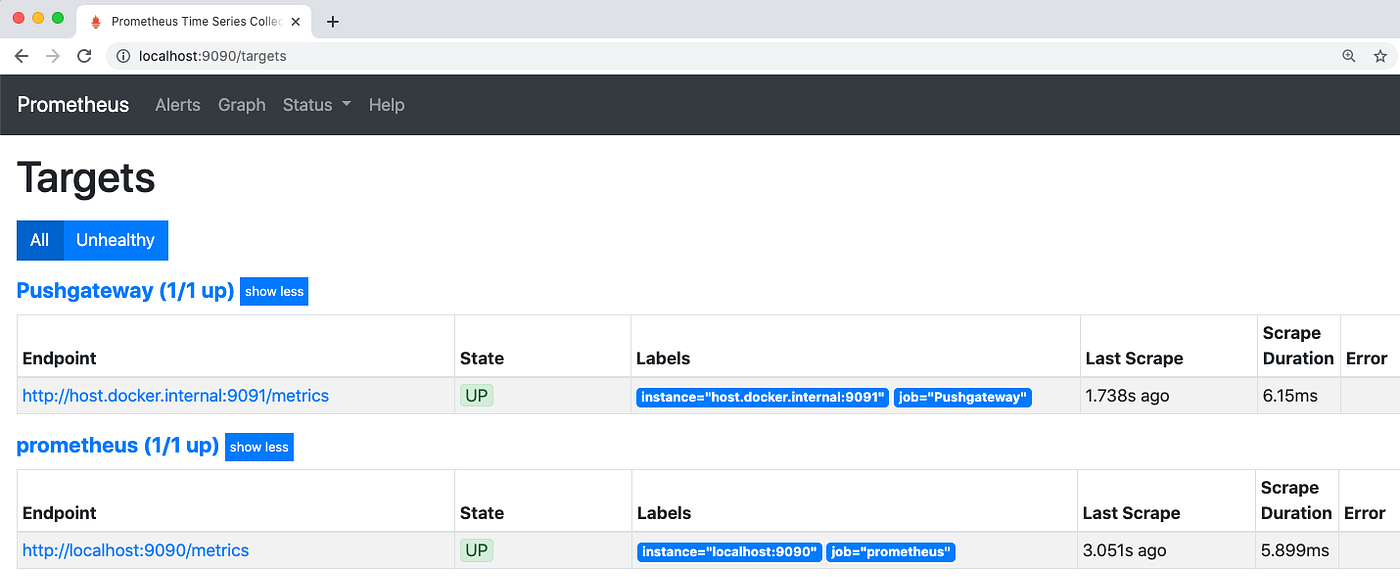
Task: Click the job="prometheus" label badge
Action: coord(891,552)
